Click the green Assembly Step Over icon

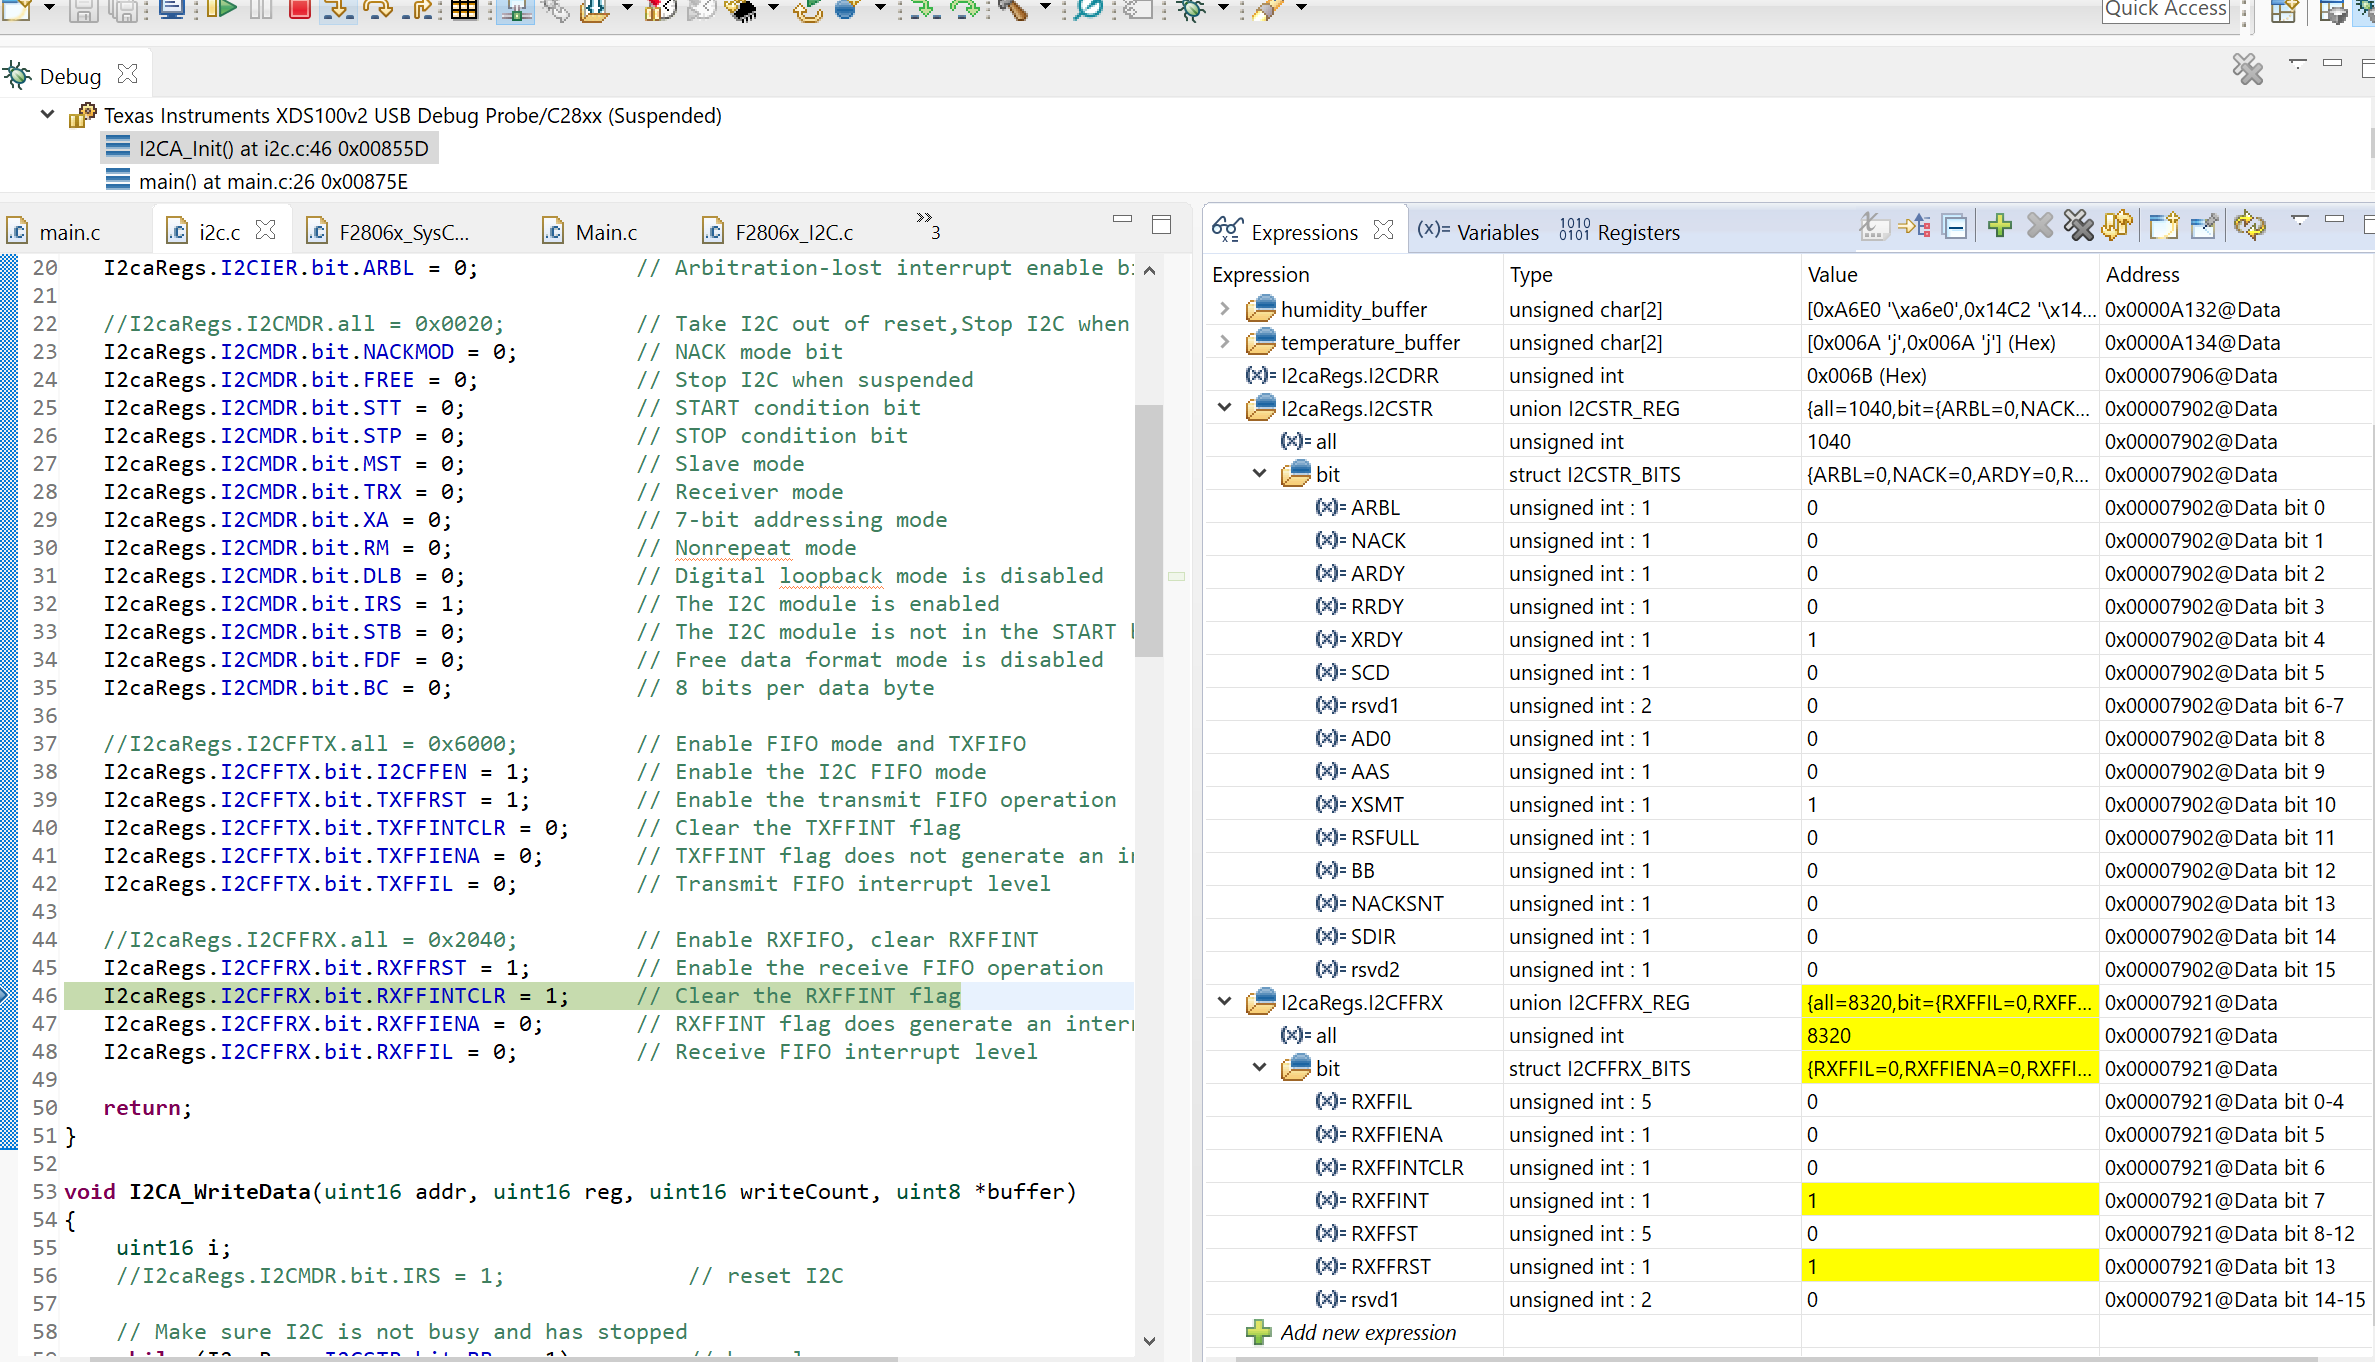965,9
